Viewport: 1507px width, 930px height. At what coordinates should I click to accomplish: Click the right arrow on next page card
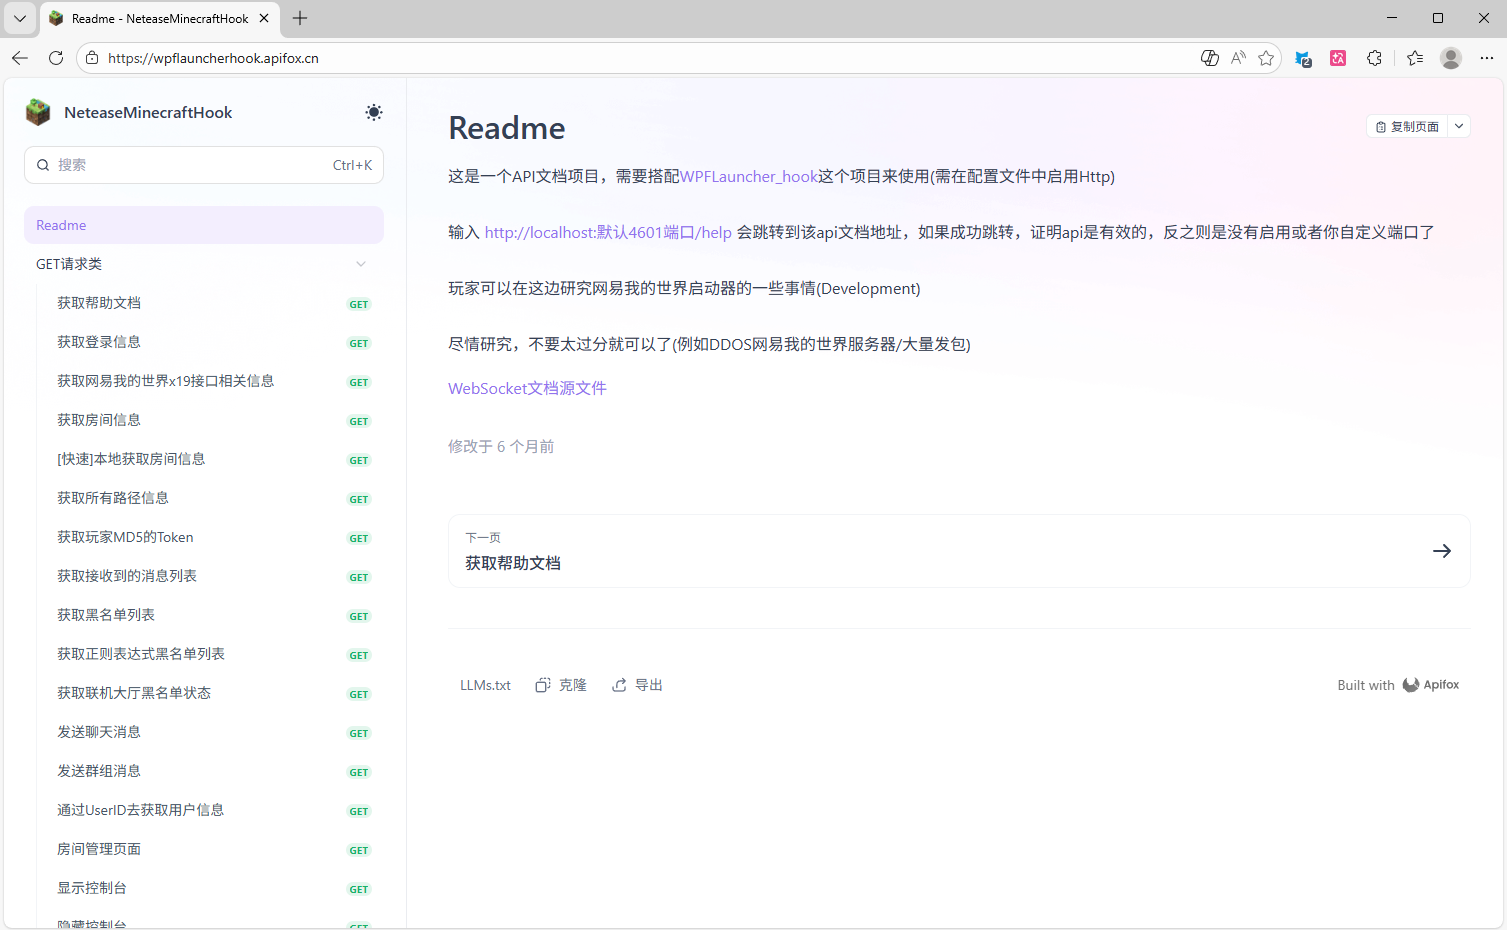[1442, 551]
